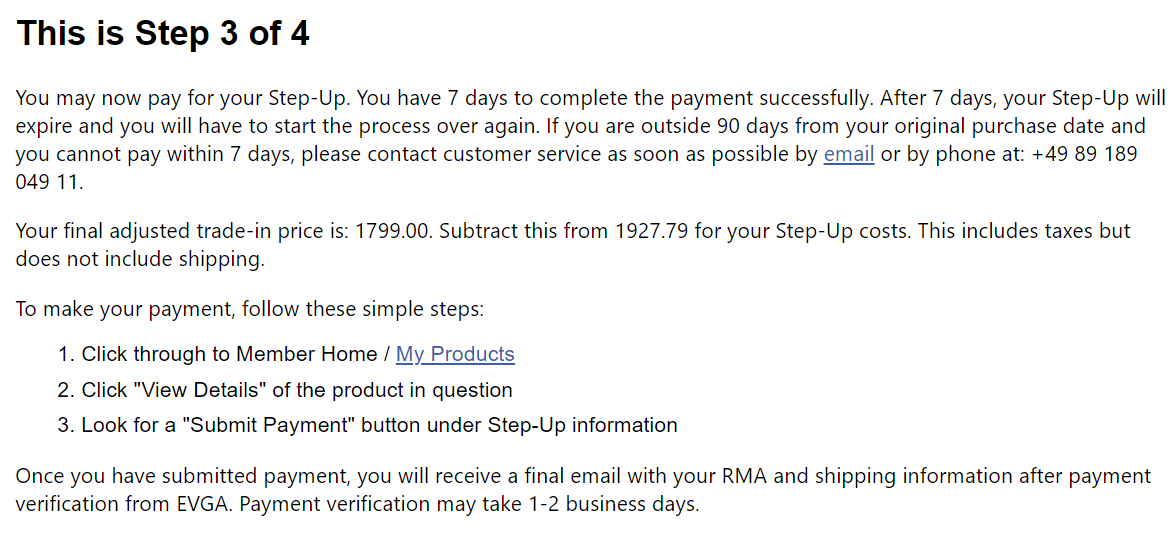
Task: Open the email customer service link
Action: coord(848,154)
